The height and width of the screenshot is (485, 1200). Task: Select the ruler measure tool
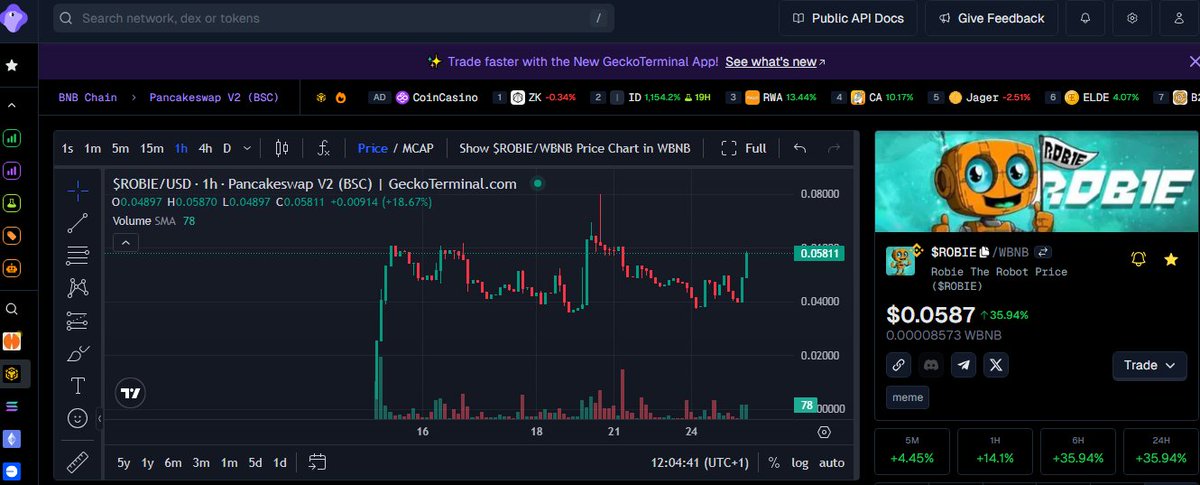coord(77,462)
